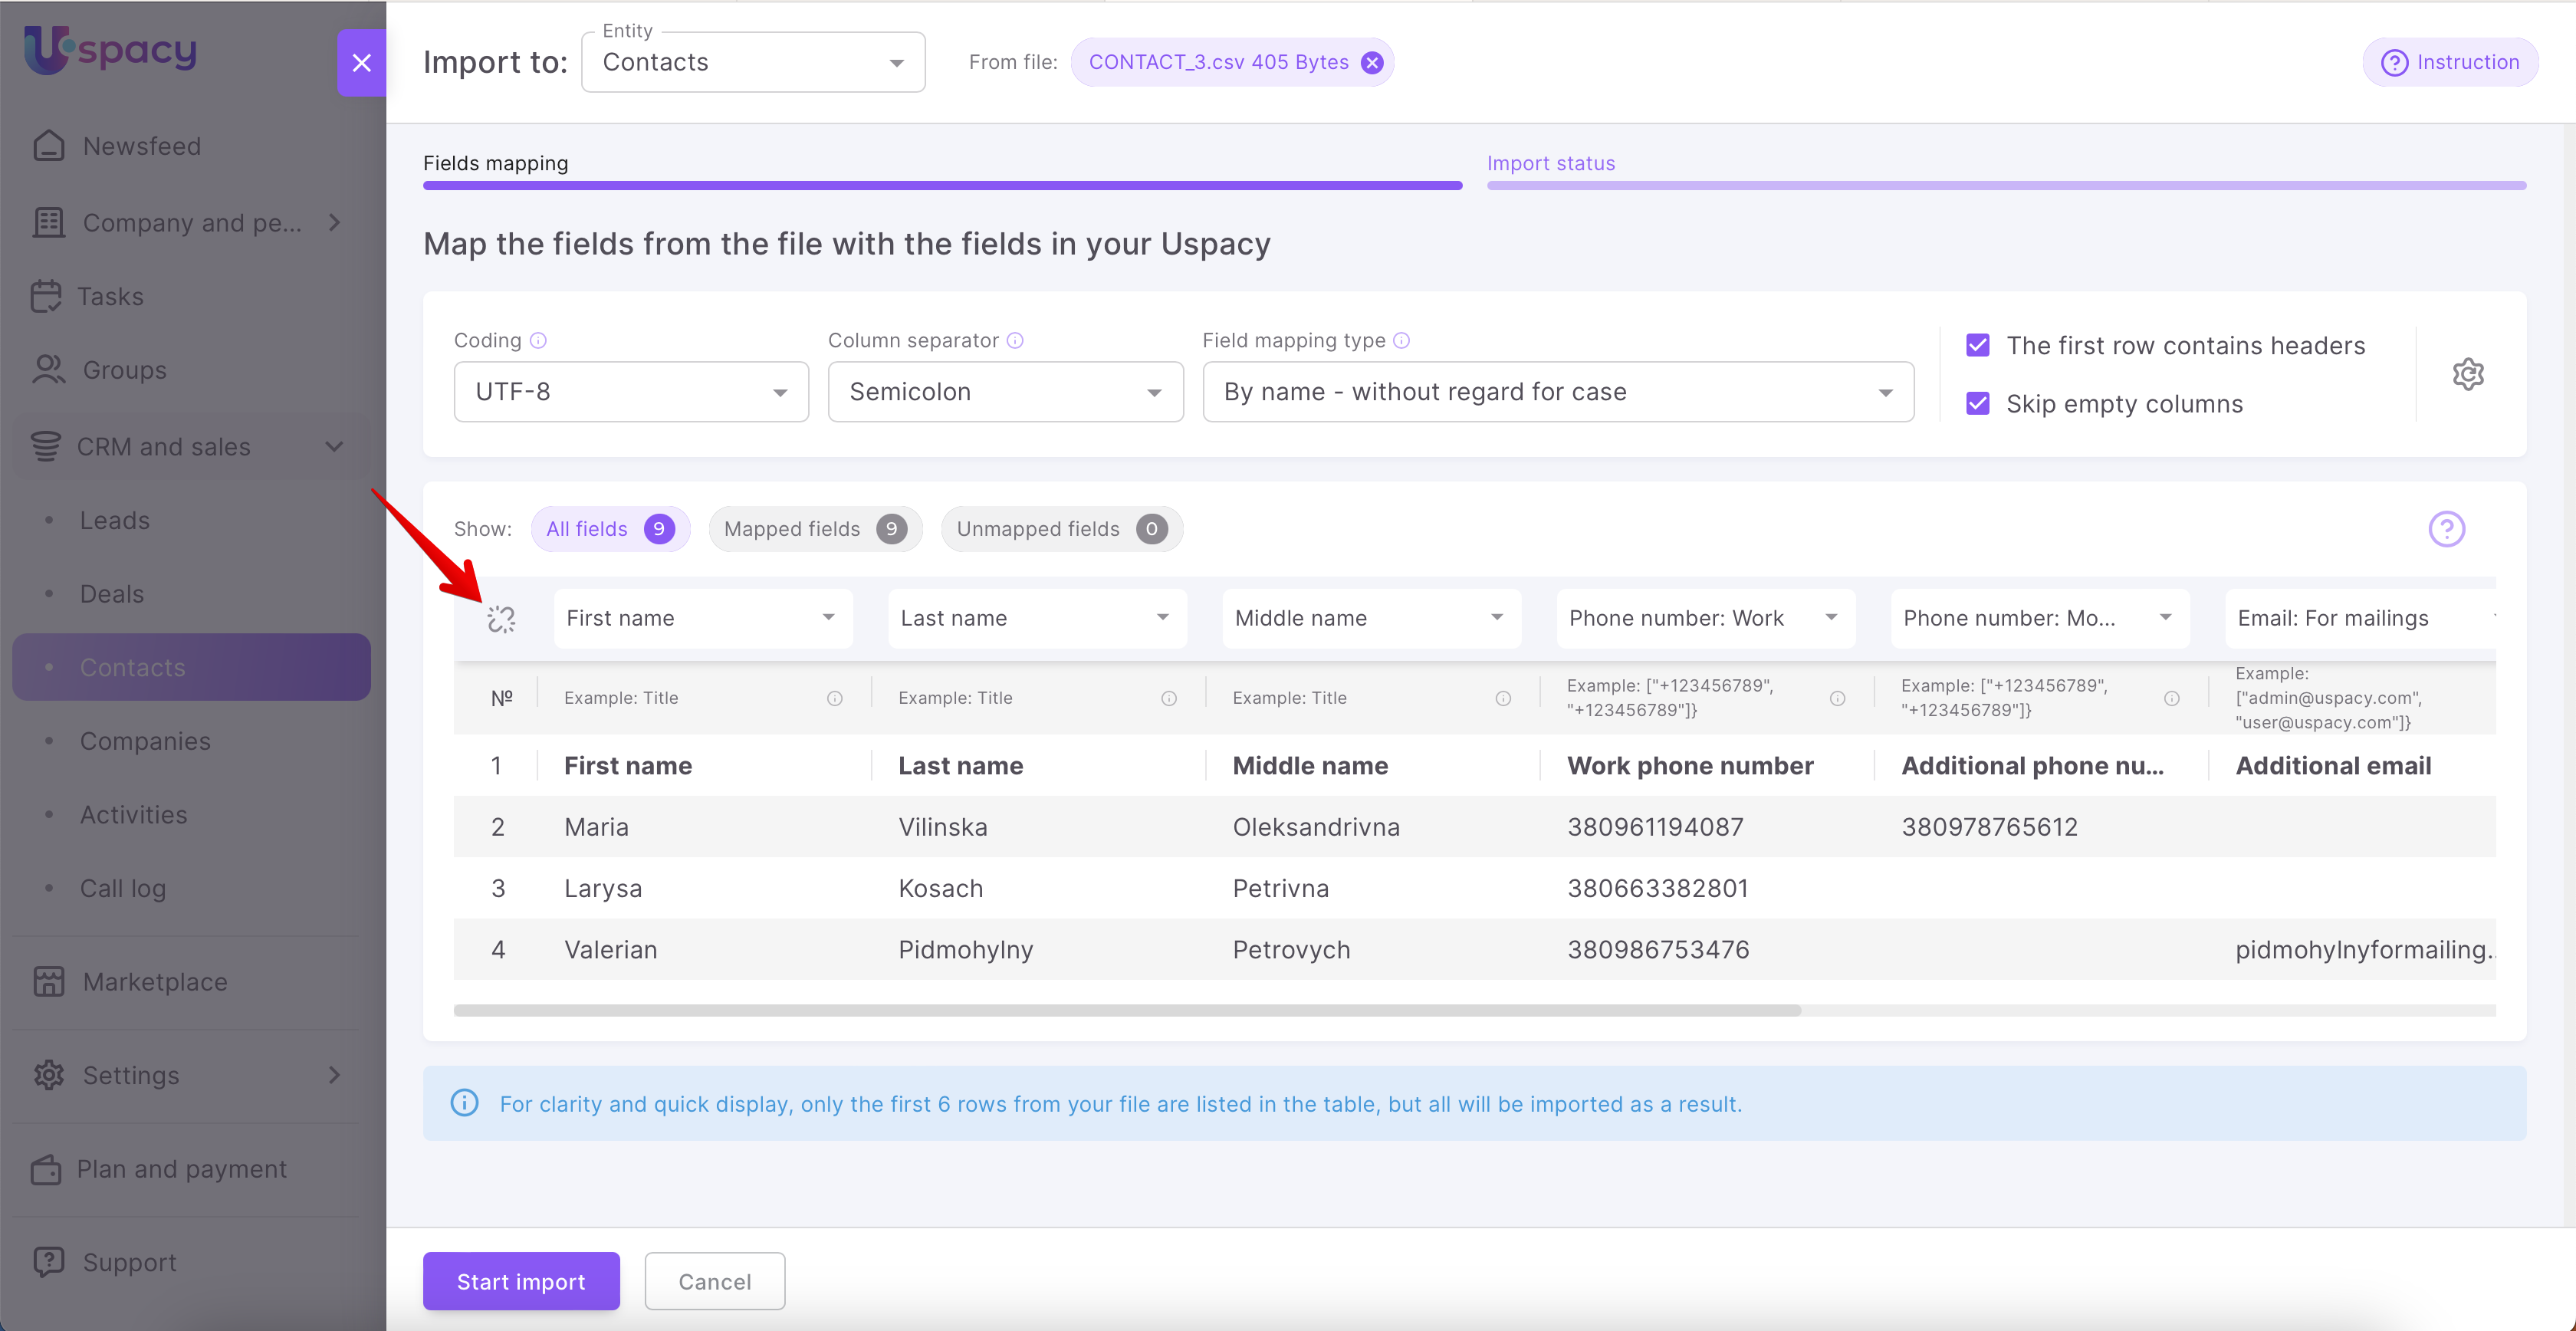Switch to the Import status tab
Screen dimensions: 2576x1331
coord(1550,163)
